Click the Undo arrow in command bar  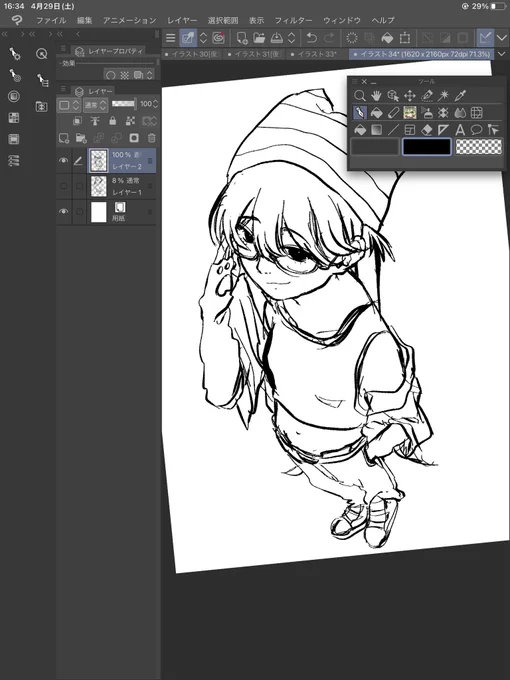pos(311,38)
